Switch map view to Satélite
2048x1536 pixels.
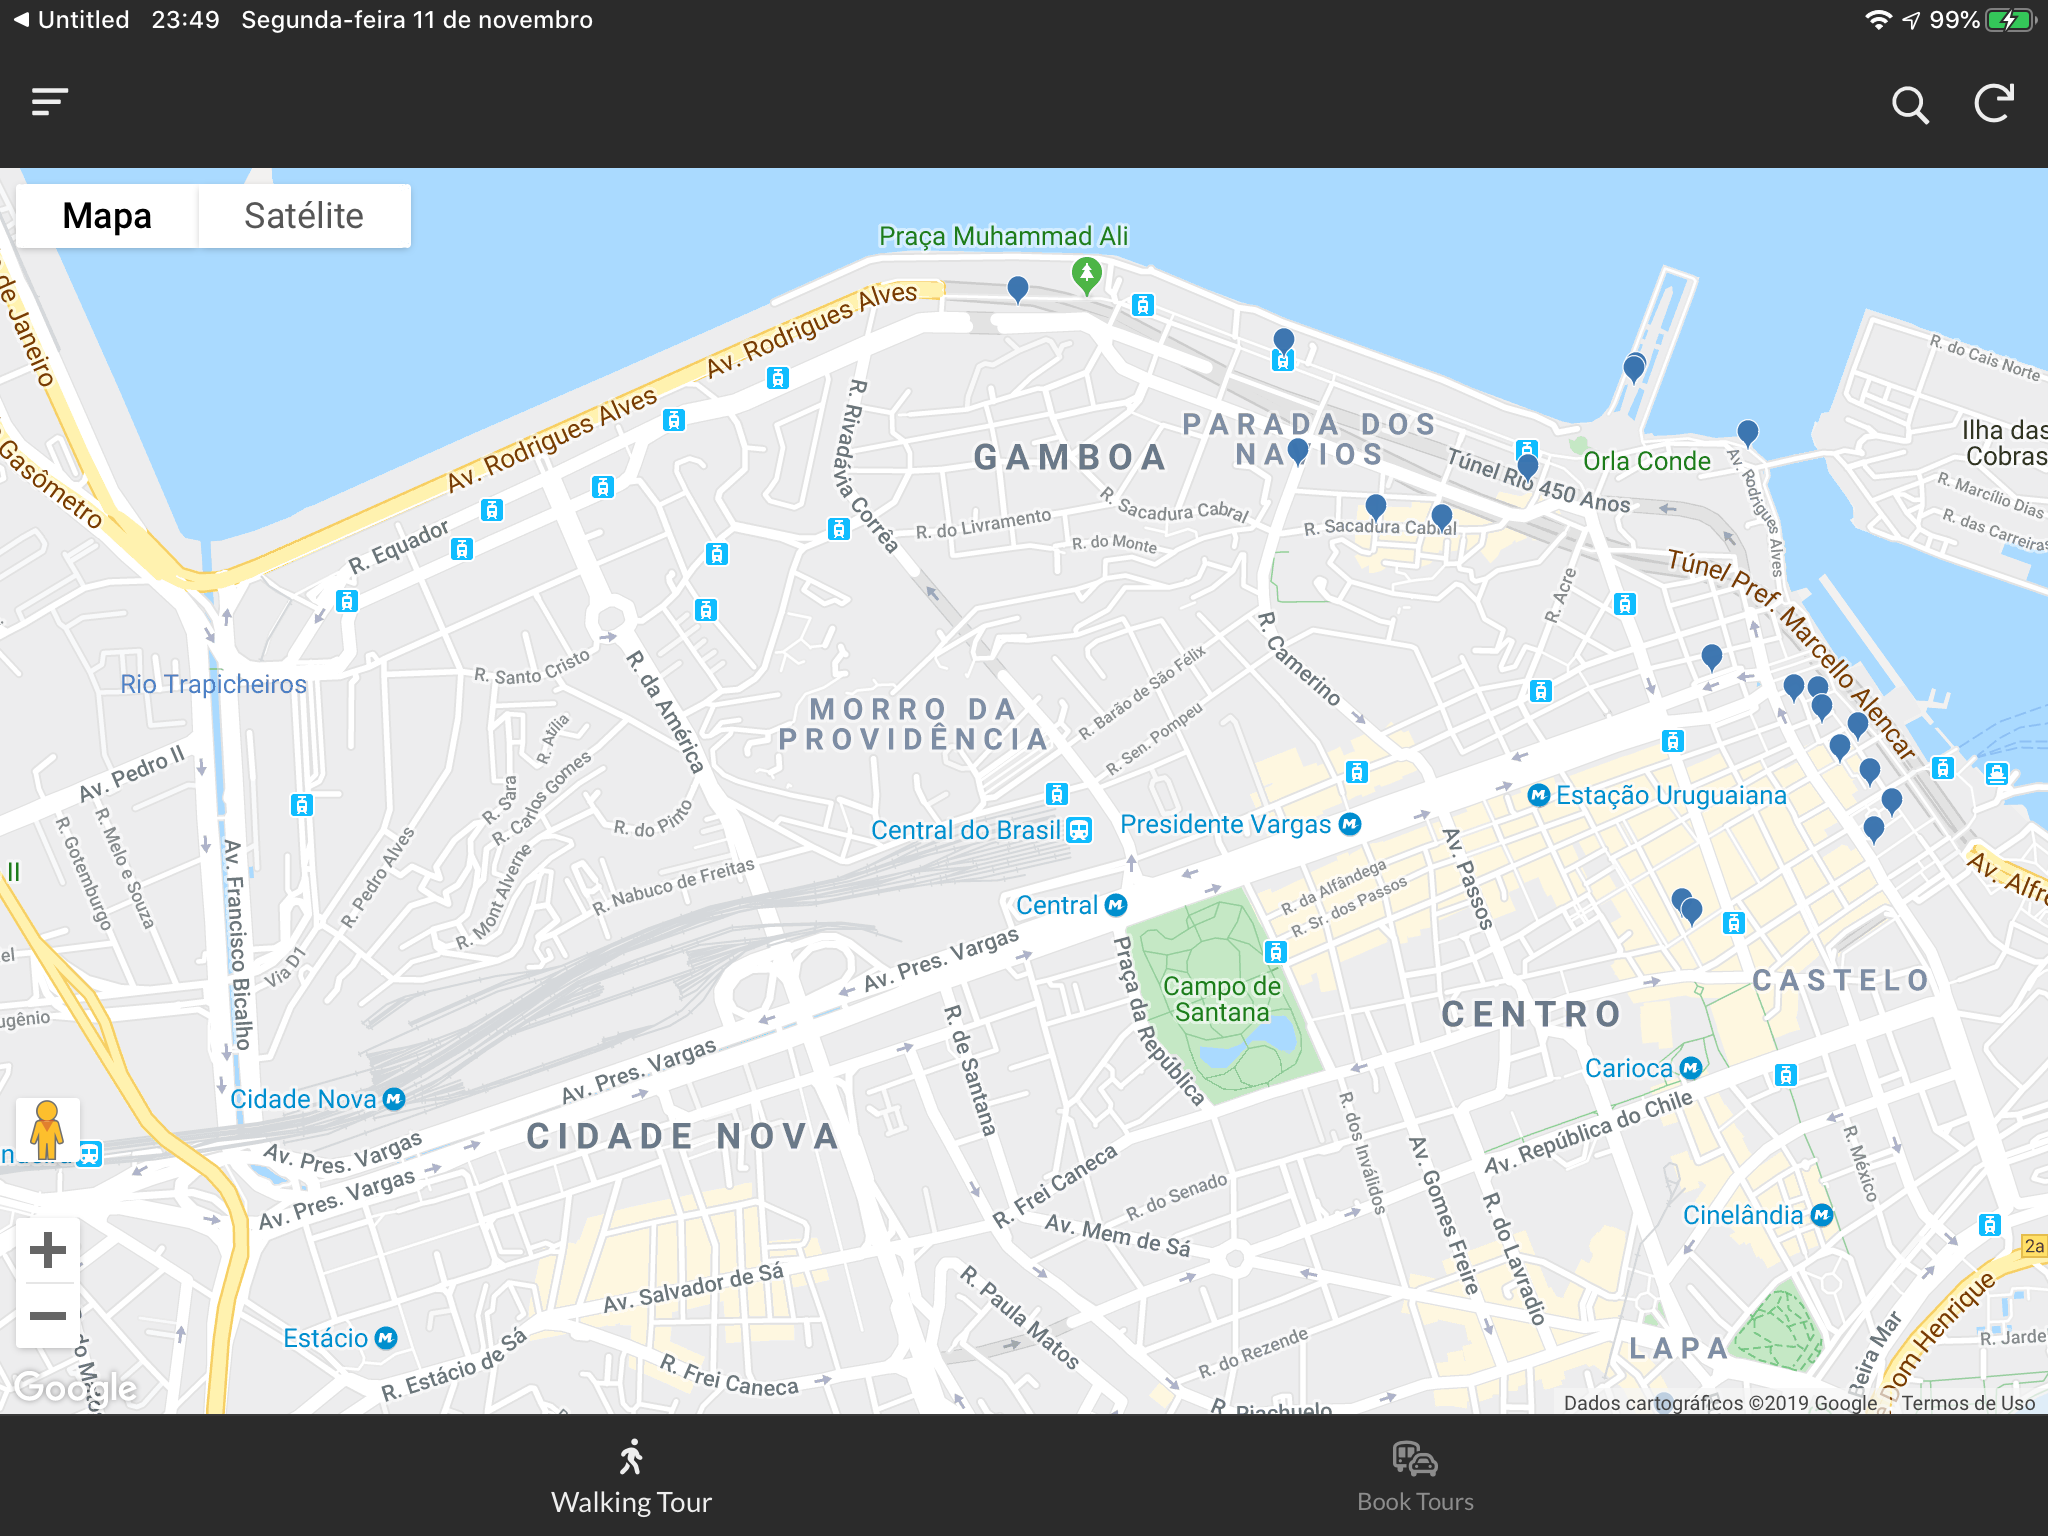click(304, 216)
